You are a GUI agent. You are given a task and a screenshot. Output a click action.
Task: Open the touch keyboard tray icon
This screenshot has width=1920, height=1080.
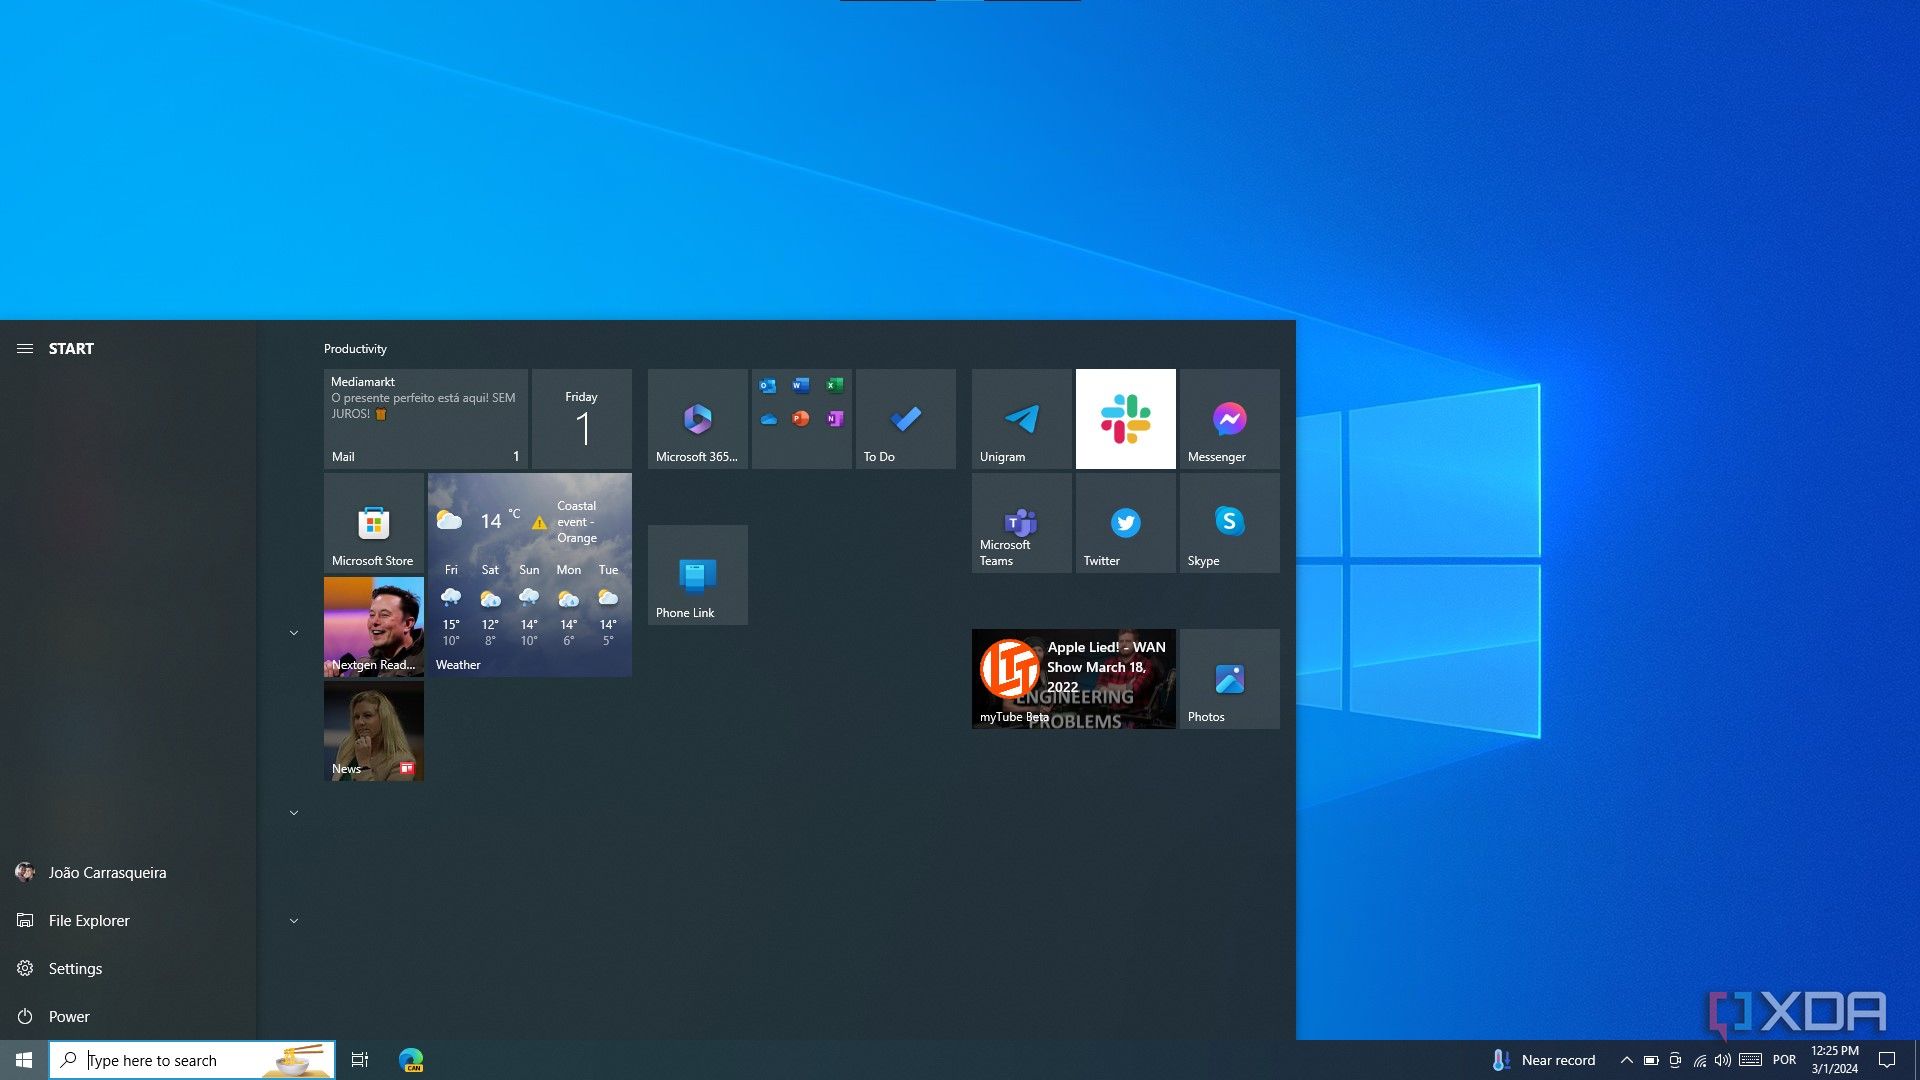[x=1750, y=1060]
